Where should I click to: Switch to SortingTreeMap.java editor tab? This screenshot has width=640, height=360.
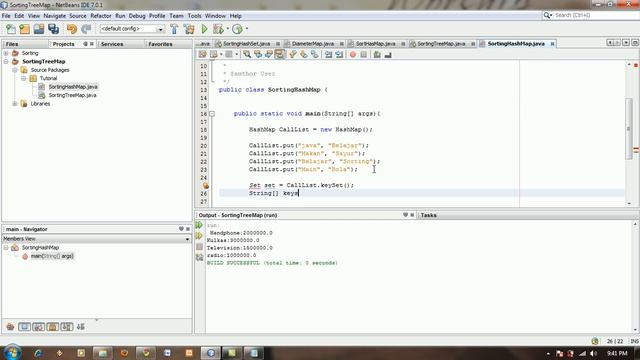(x=441, y=44)
